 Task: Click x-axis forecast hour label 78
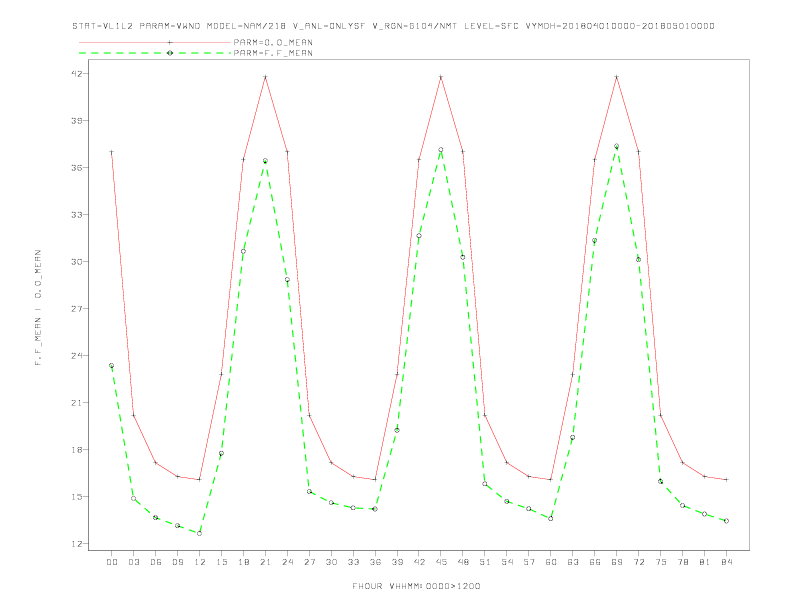[682, 562]
